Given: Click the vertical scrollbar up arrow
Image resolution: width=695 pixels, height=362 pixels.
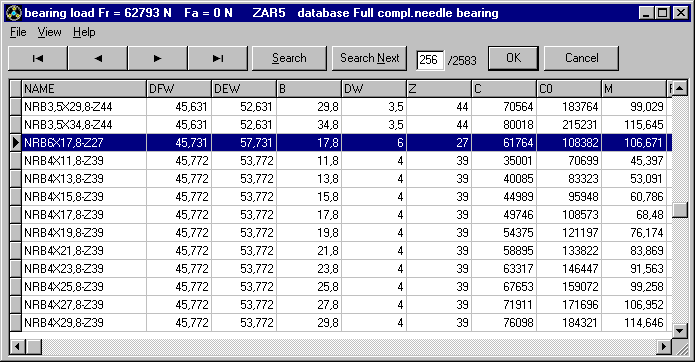Looking at the screenshot, I should coord(680,88).
